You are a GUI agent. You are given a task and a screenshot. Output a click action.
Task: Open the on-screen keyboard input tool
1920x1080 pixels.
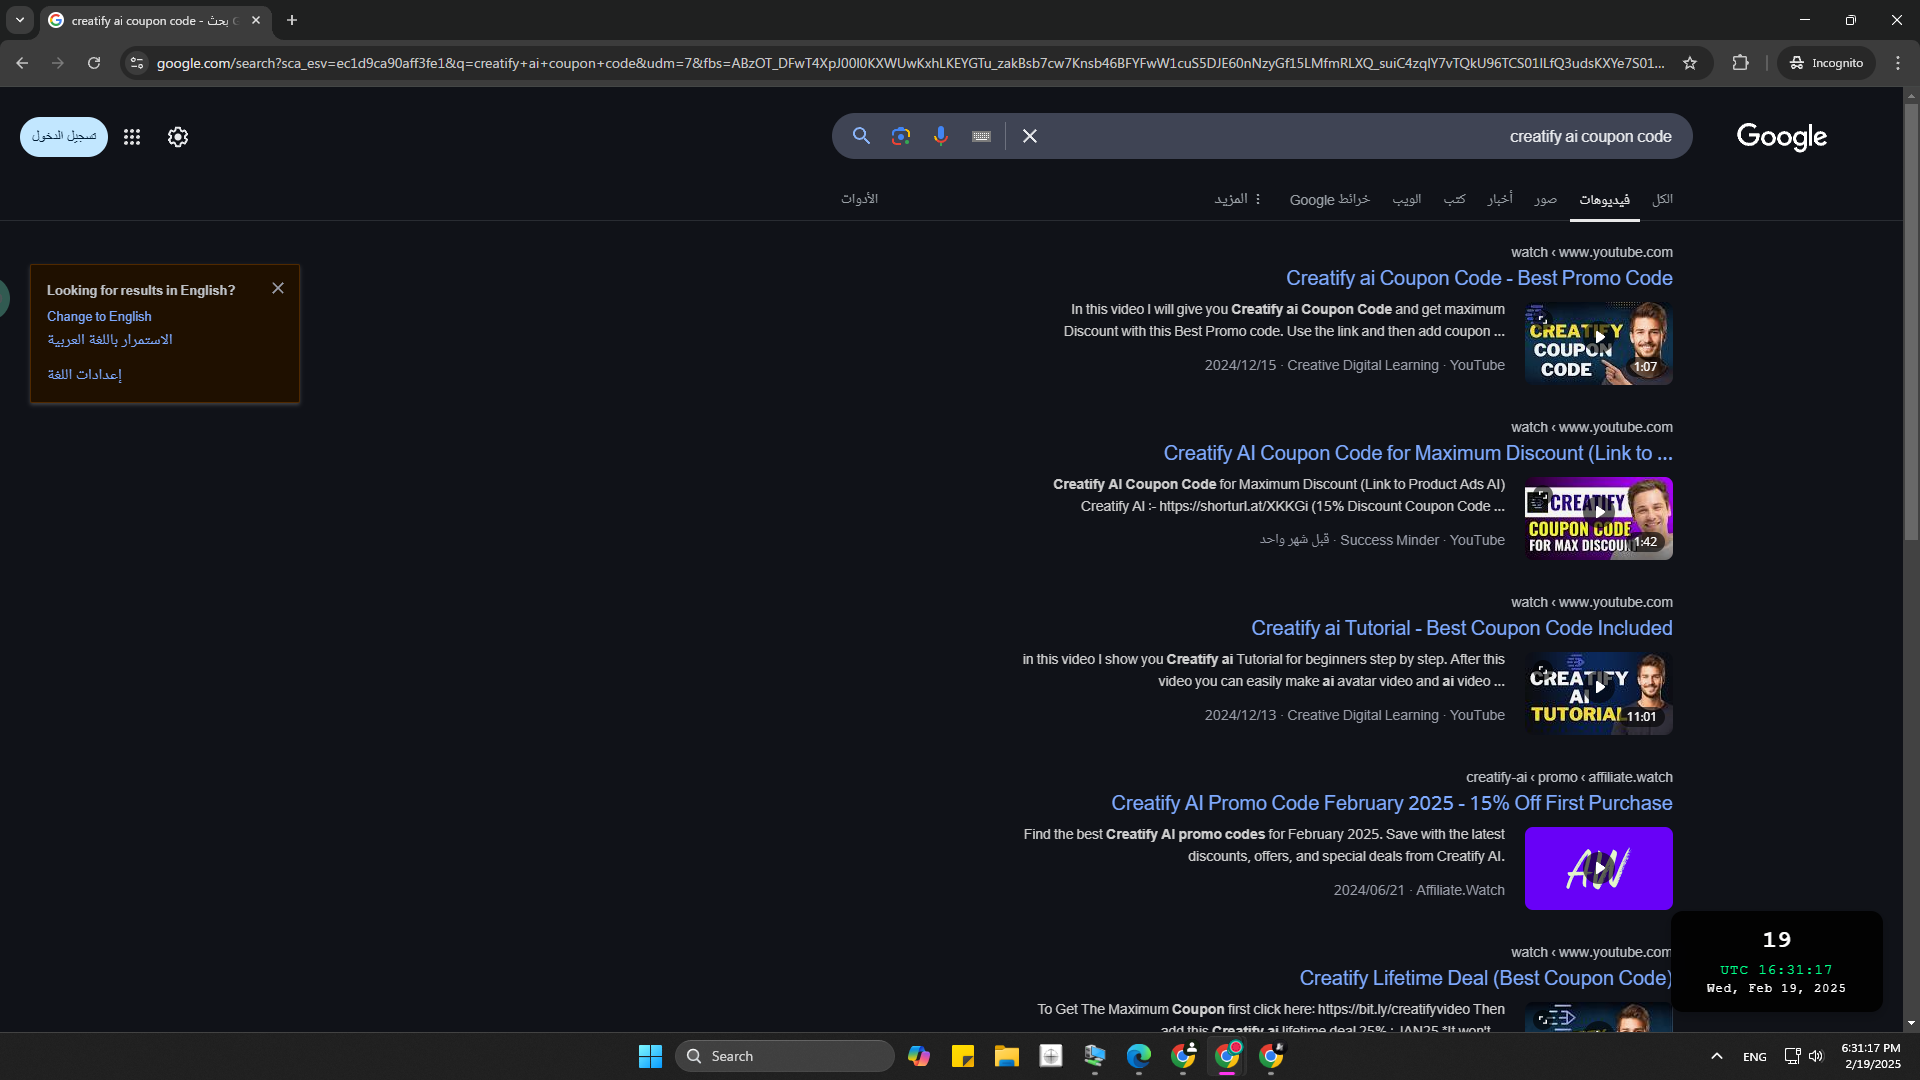(x=981, y=137)
